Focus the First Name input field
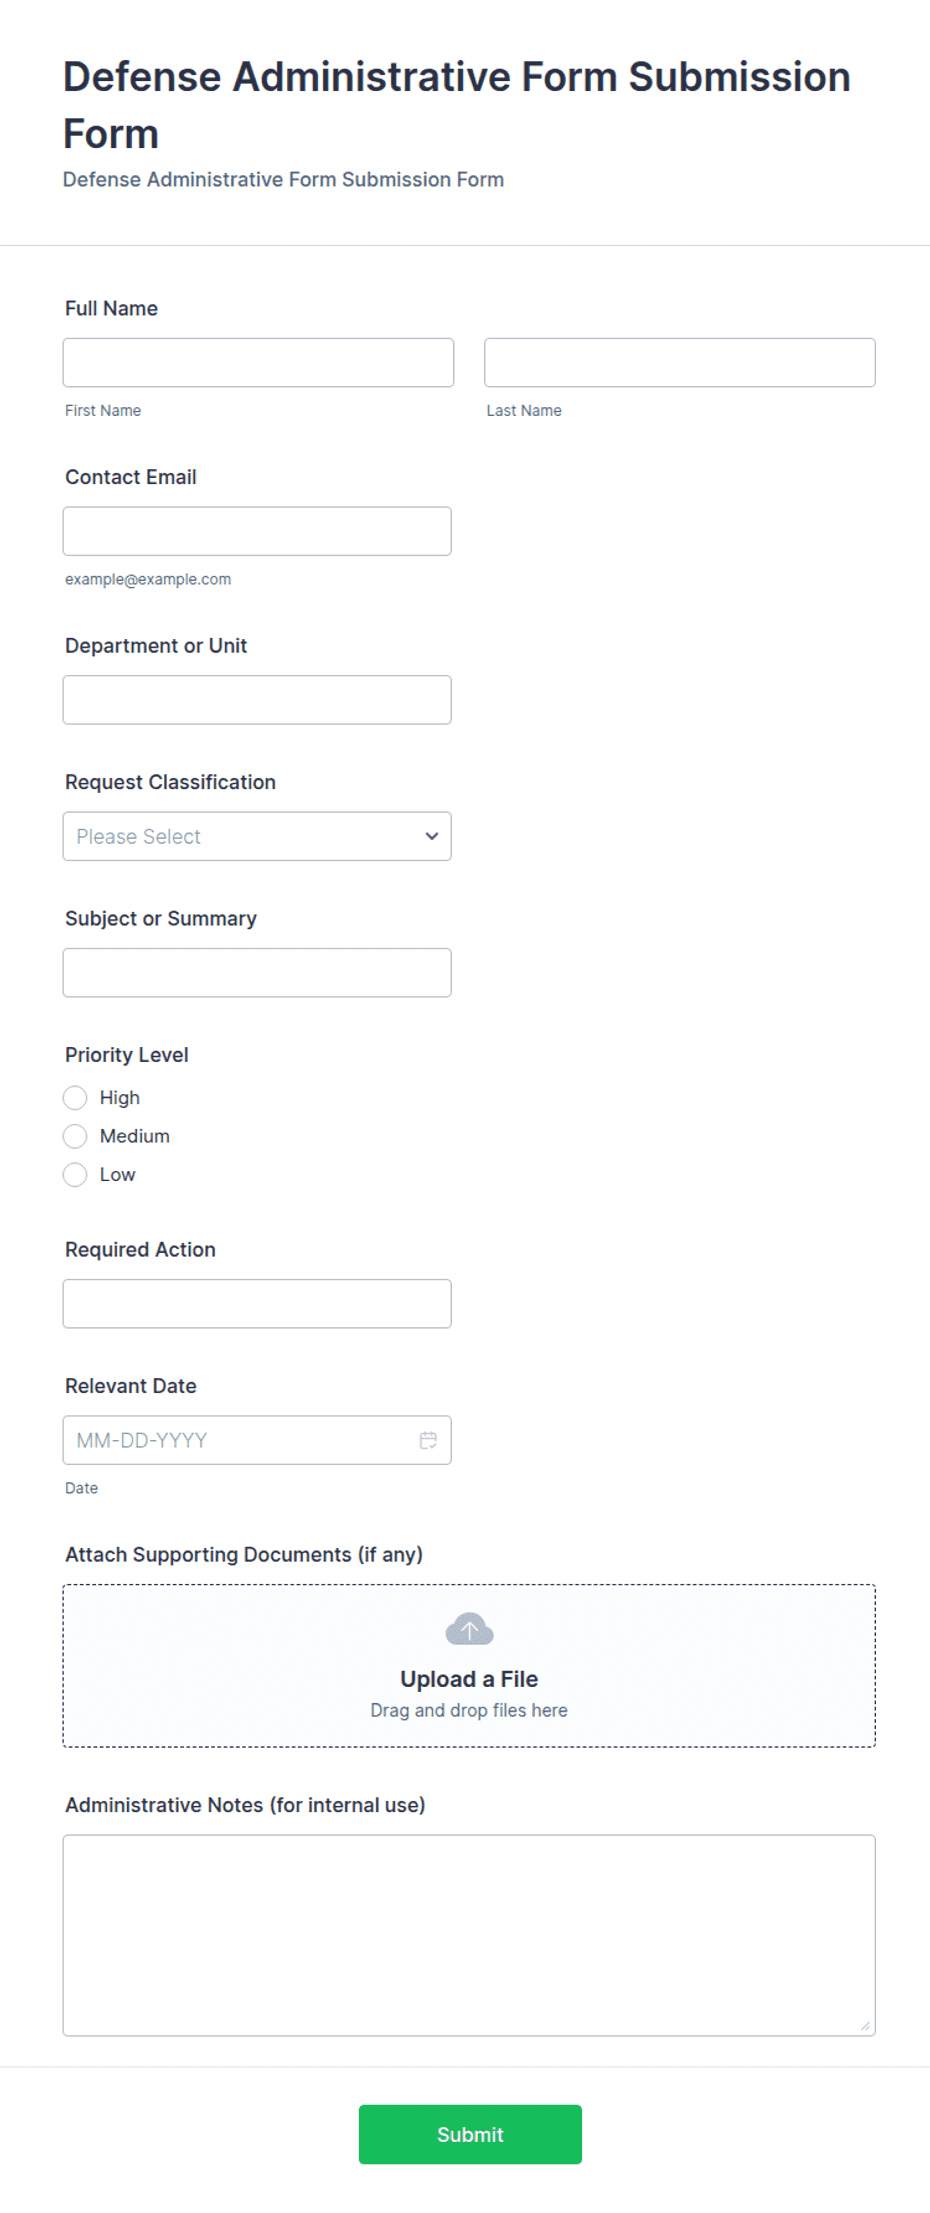The image size is (930, 2213). coord(258,362)
